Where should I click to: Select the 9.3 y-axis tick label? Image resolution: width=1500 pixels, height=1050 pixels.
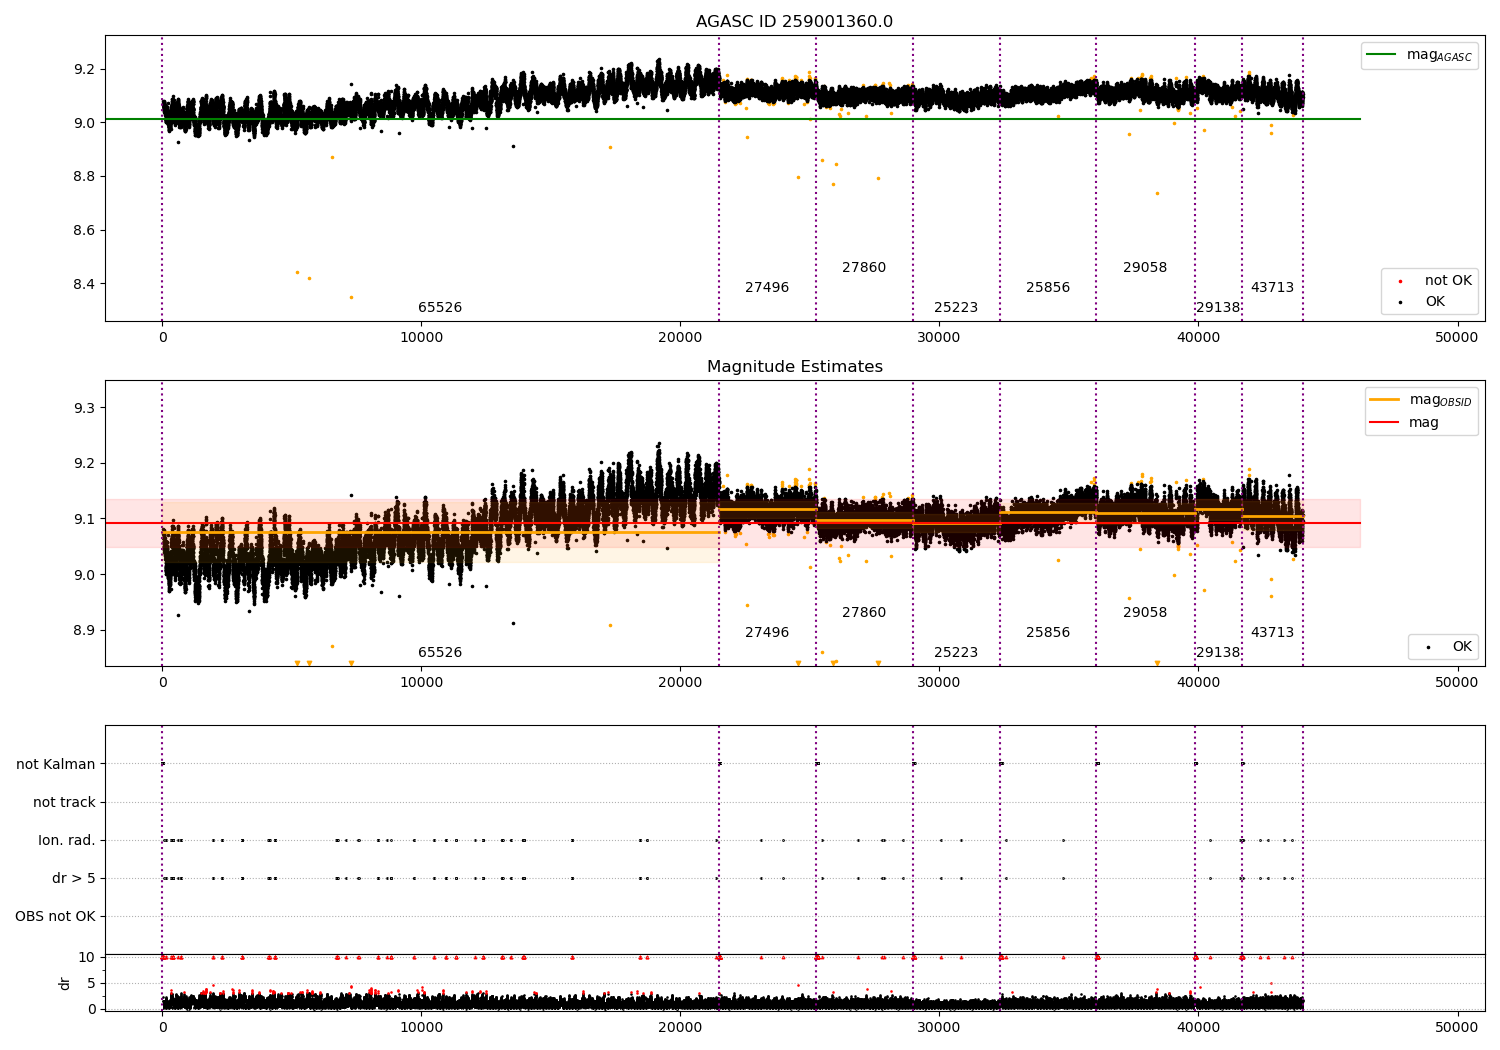tap(84, 408)
